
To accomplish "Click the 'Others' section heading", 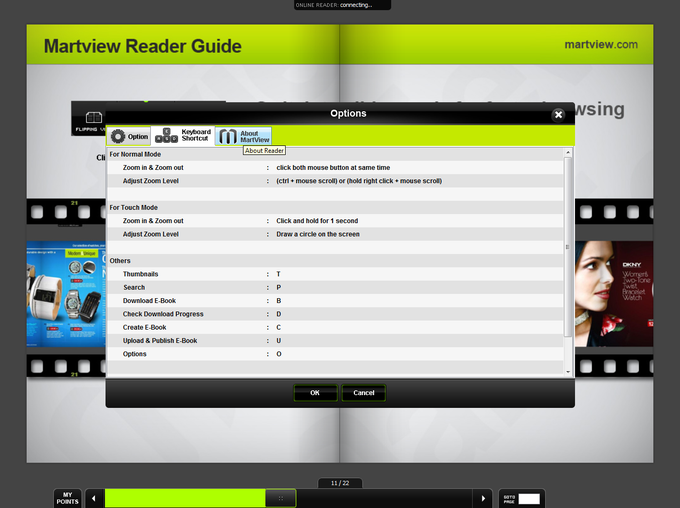I will click(x=120, y=261).
